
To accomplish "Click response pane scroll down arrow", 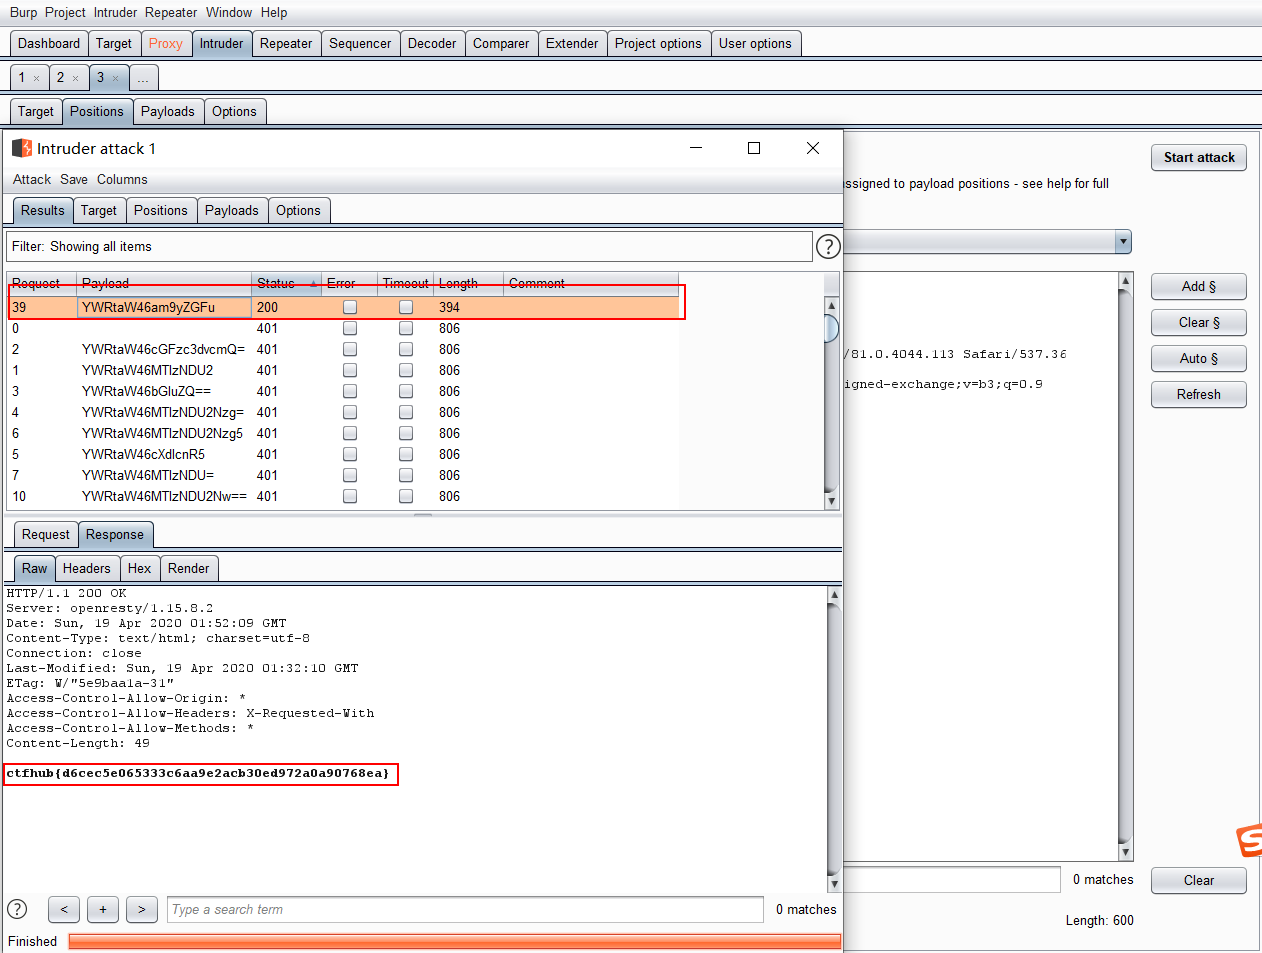I will click(835, 884).
